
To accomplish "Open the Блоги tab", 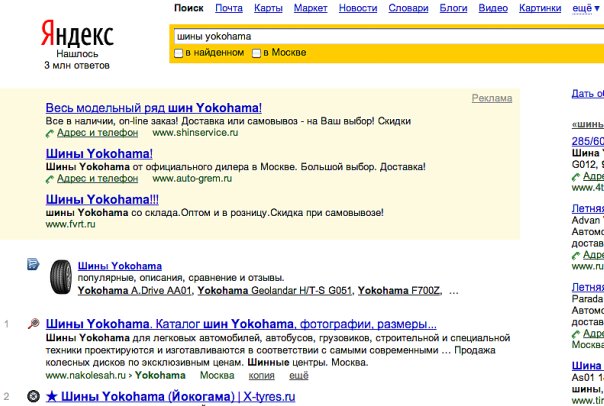I will click(x=453, y=8).
